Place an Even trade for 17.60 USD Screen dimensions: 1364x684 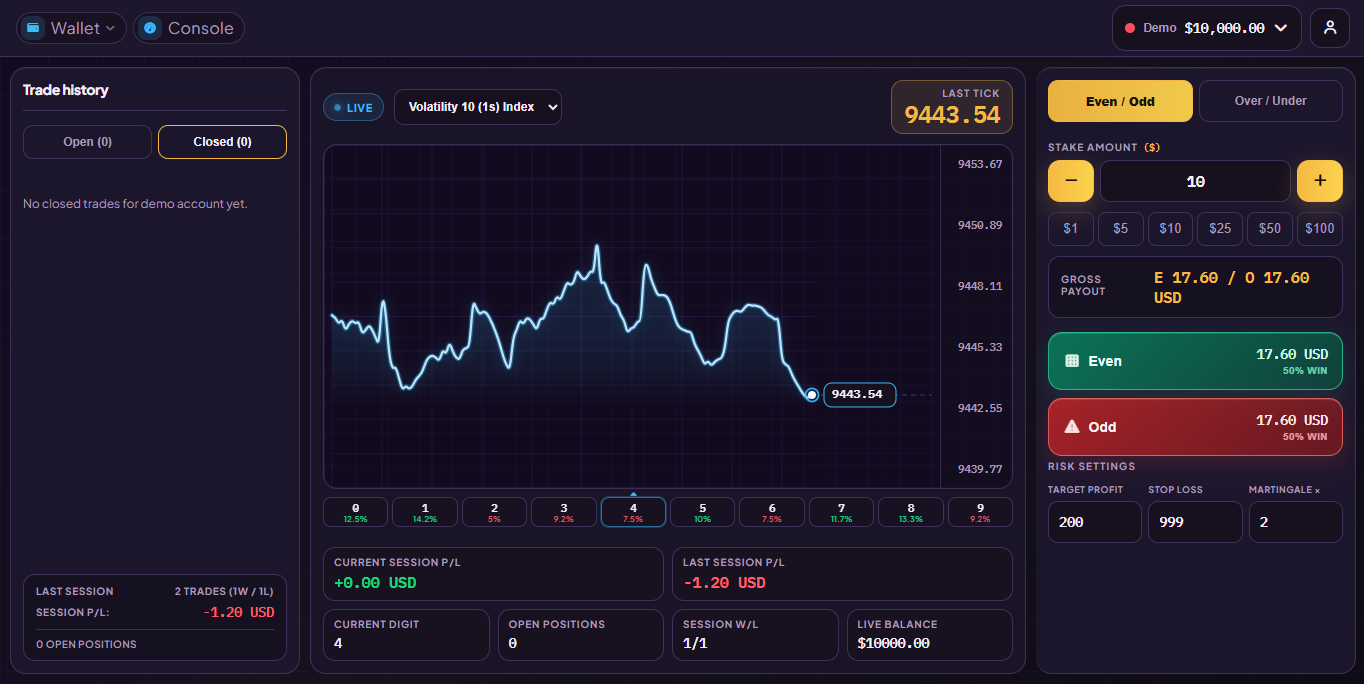pyautogui.click(x=1195, y=361)
